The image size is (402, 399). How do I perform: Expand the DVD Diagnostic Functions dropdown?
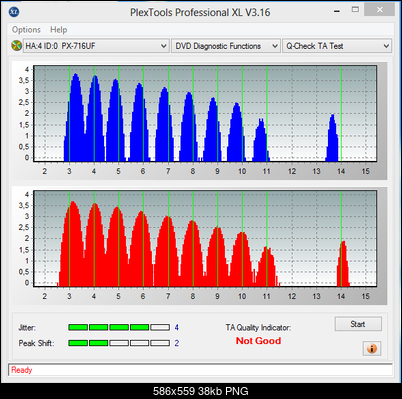[225, 46]
